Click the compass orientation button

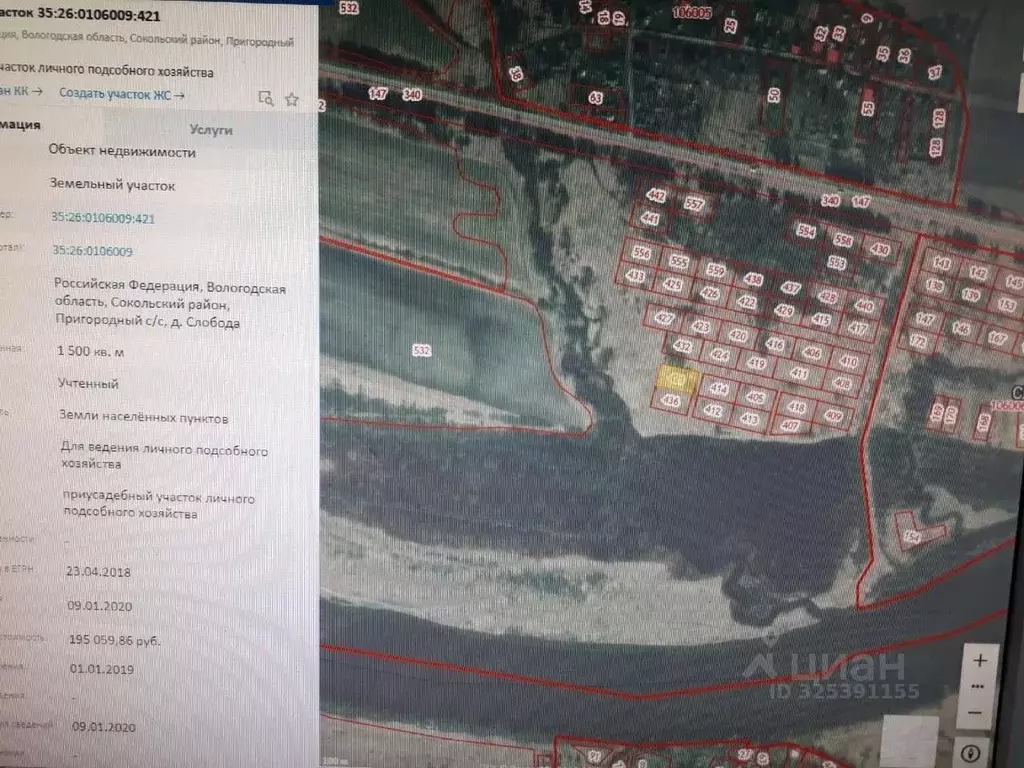coord(969,751)
